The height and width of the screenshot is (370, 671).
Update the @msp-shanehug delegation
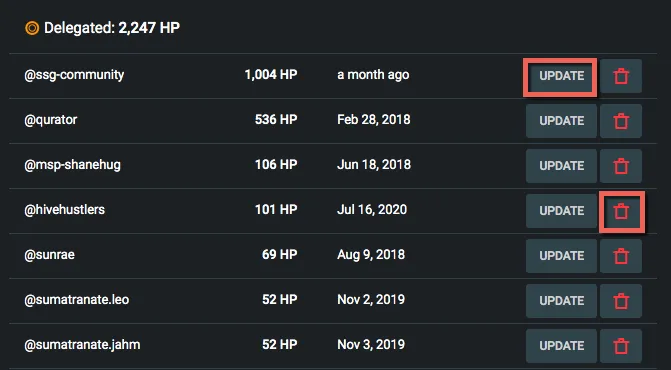click(561, 166)
